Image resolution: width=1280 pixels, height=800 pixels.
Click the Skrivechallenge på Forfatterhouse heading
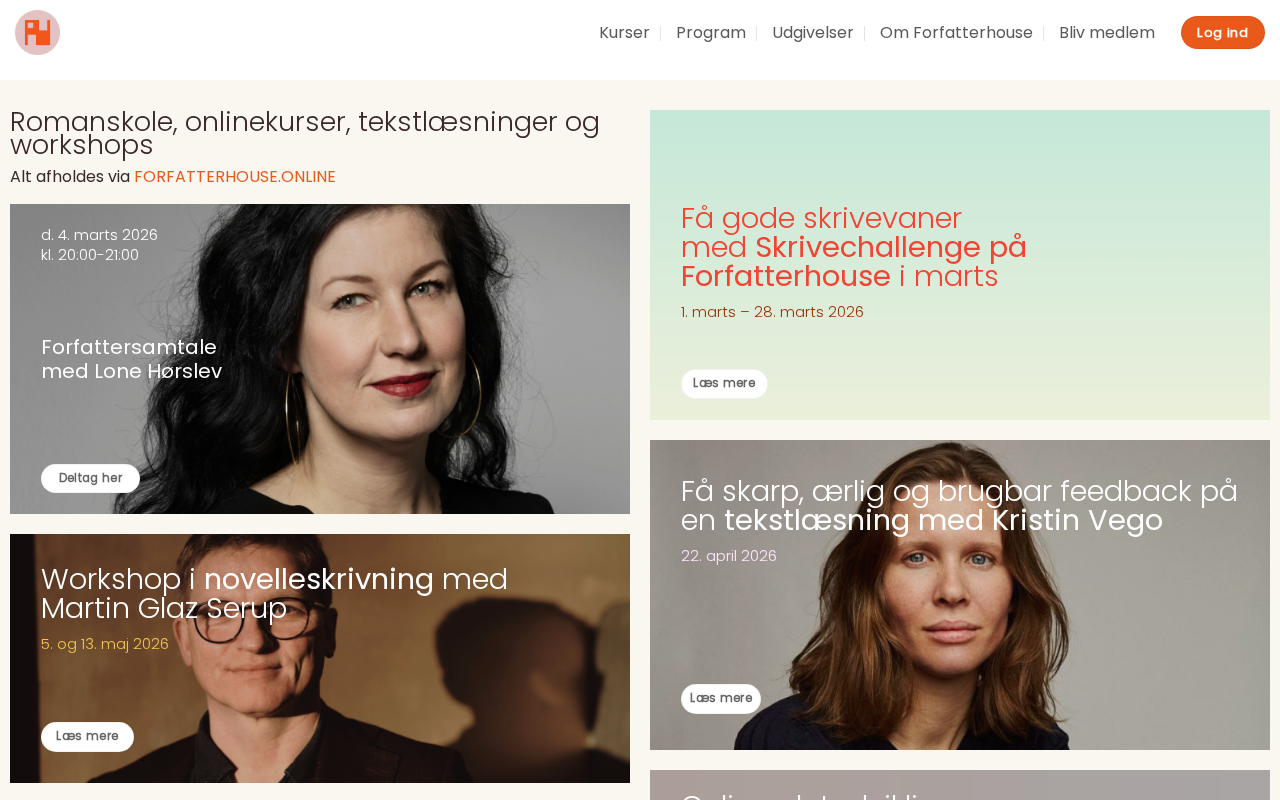(x=854, y=247)
